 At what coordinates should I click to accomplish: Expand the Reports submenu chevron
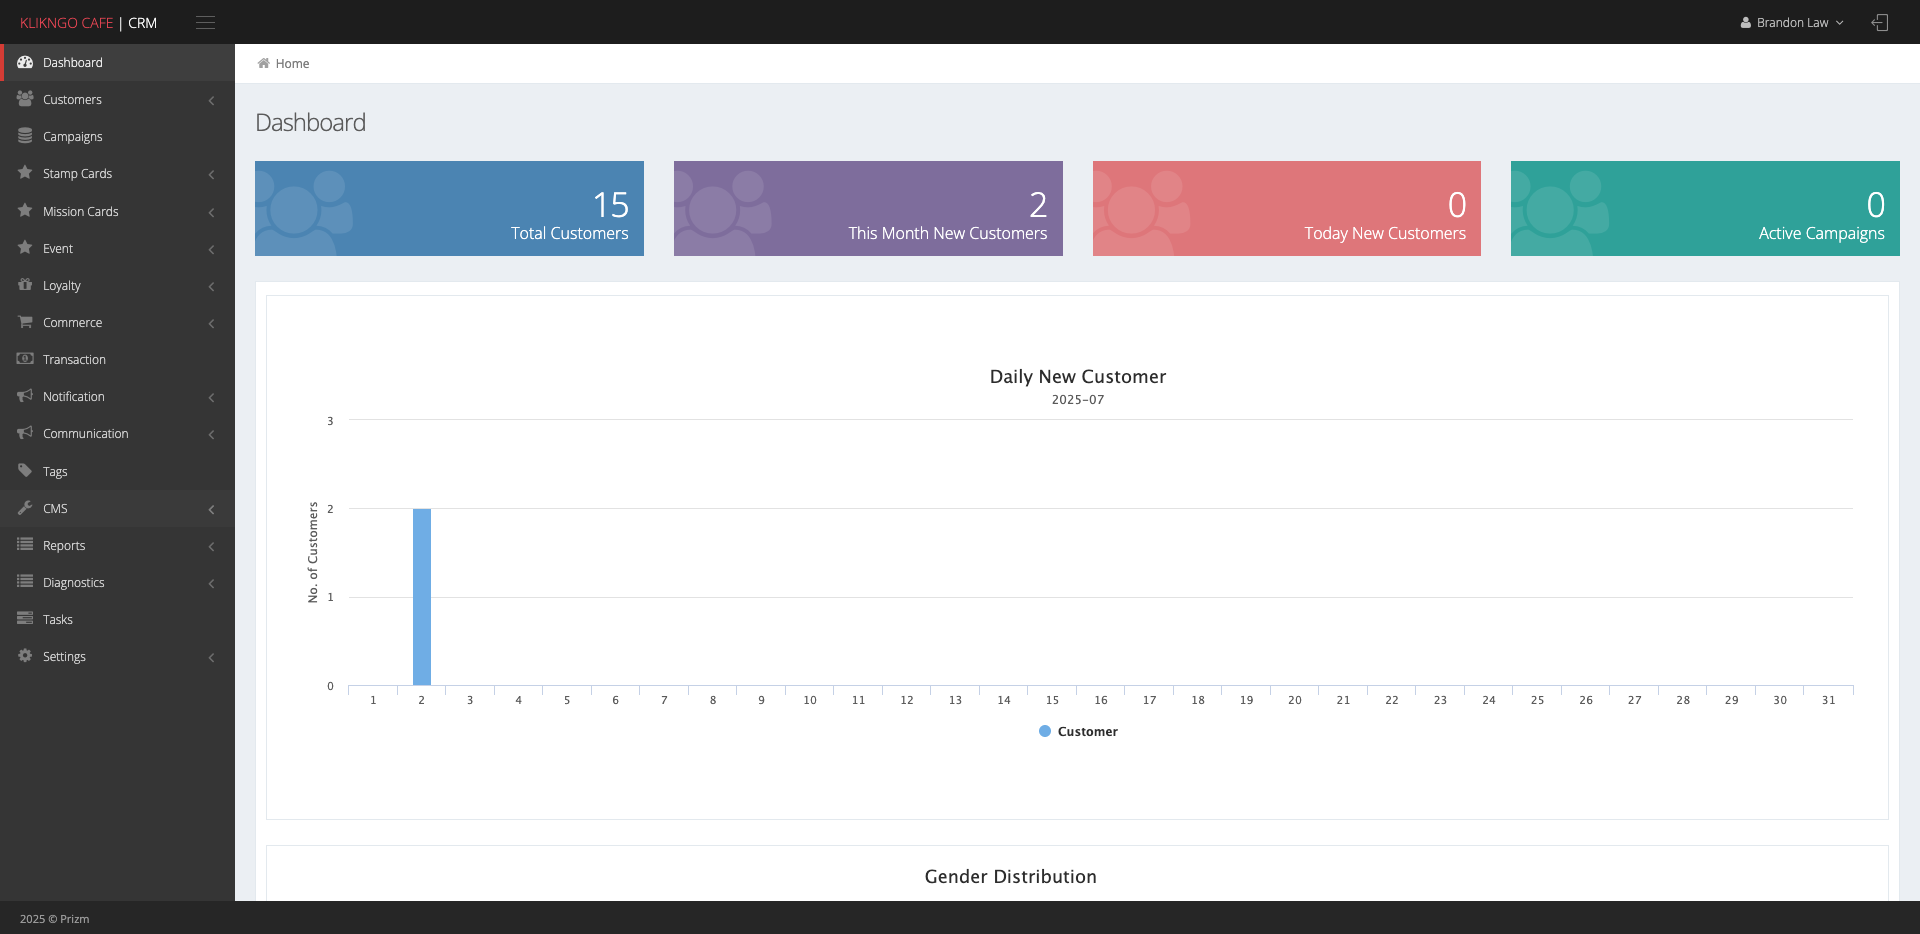click(x=211, y=546)
